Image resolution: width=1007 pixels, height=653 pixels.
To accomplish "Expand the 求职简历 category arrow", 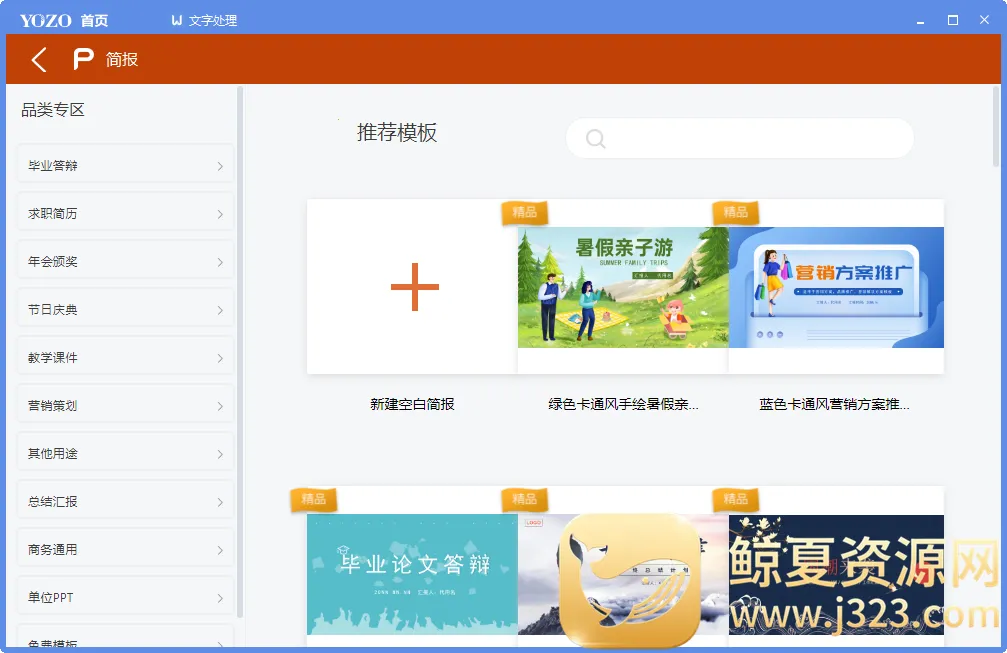I will tap(220, 214).
